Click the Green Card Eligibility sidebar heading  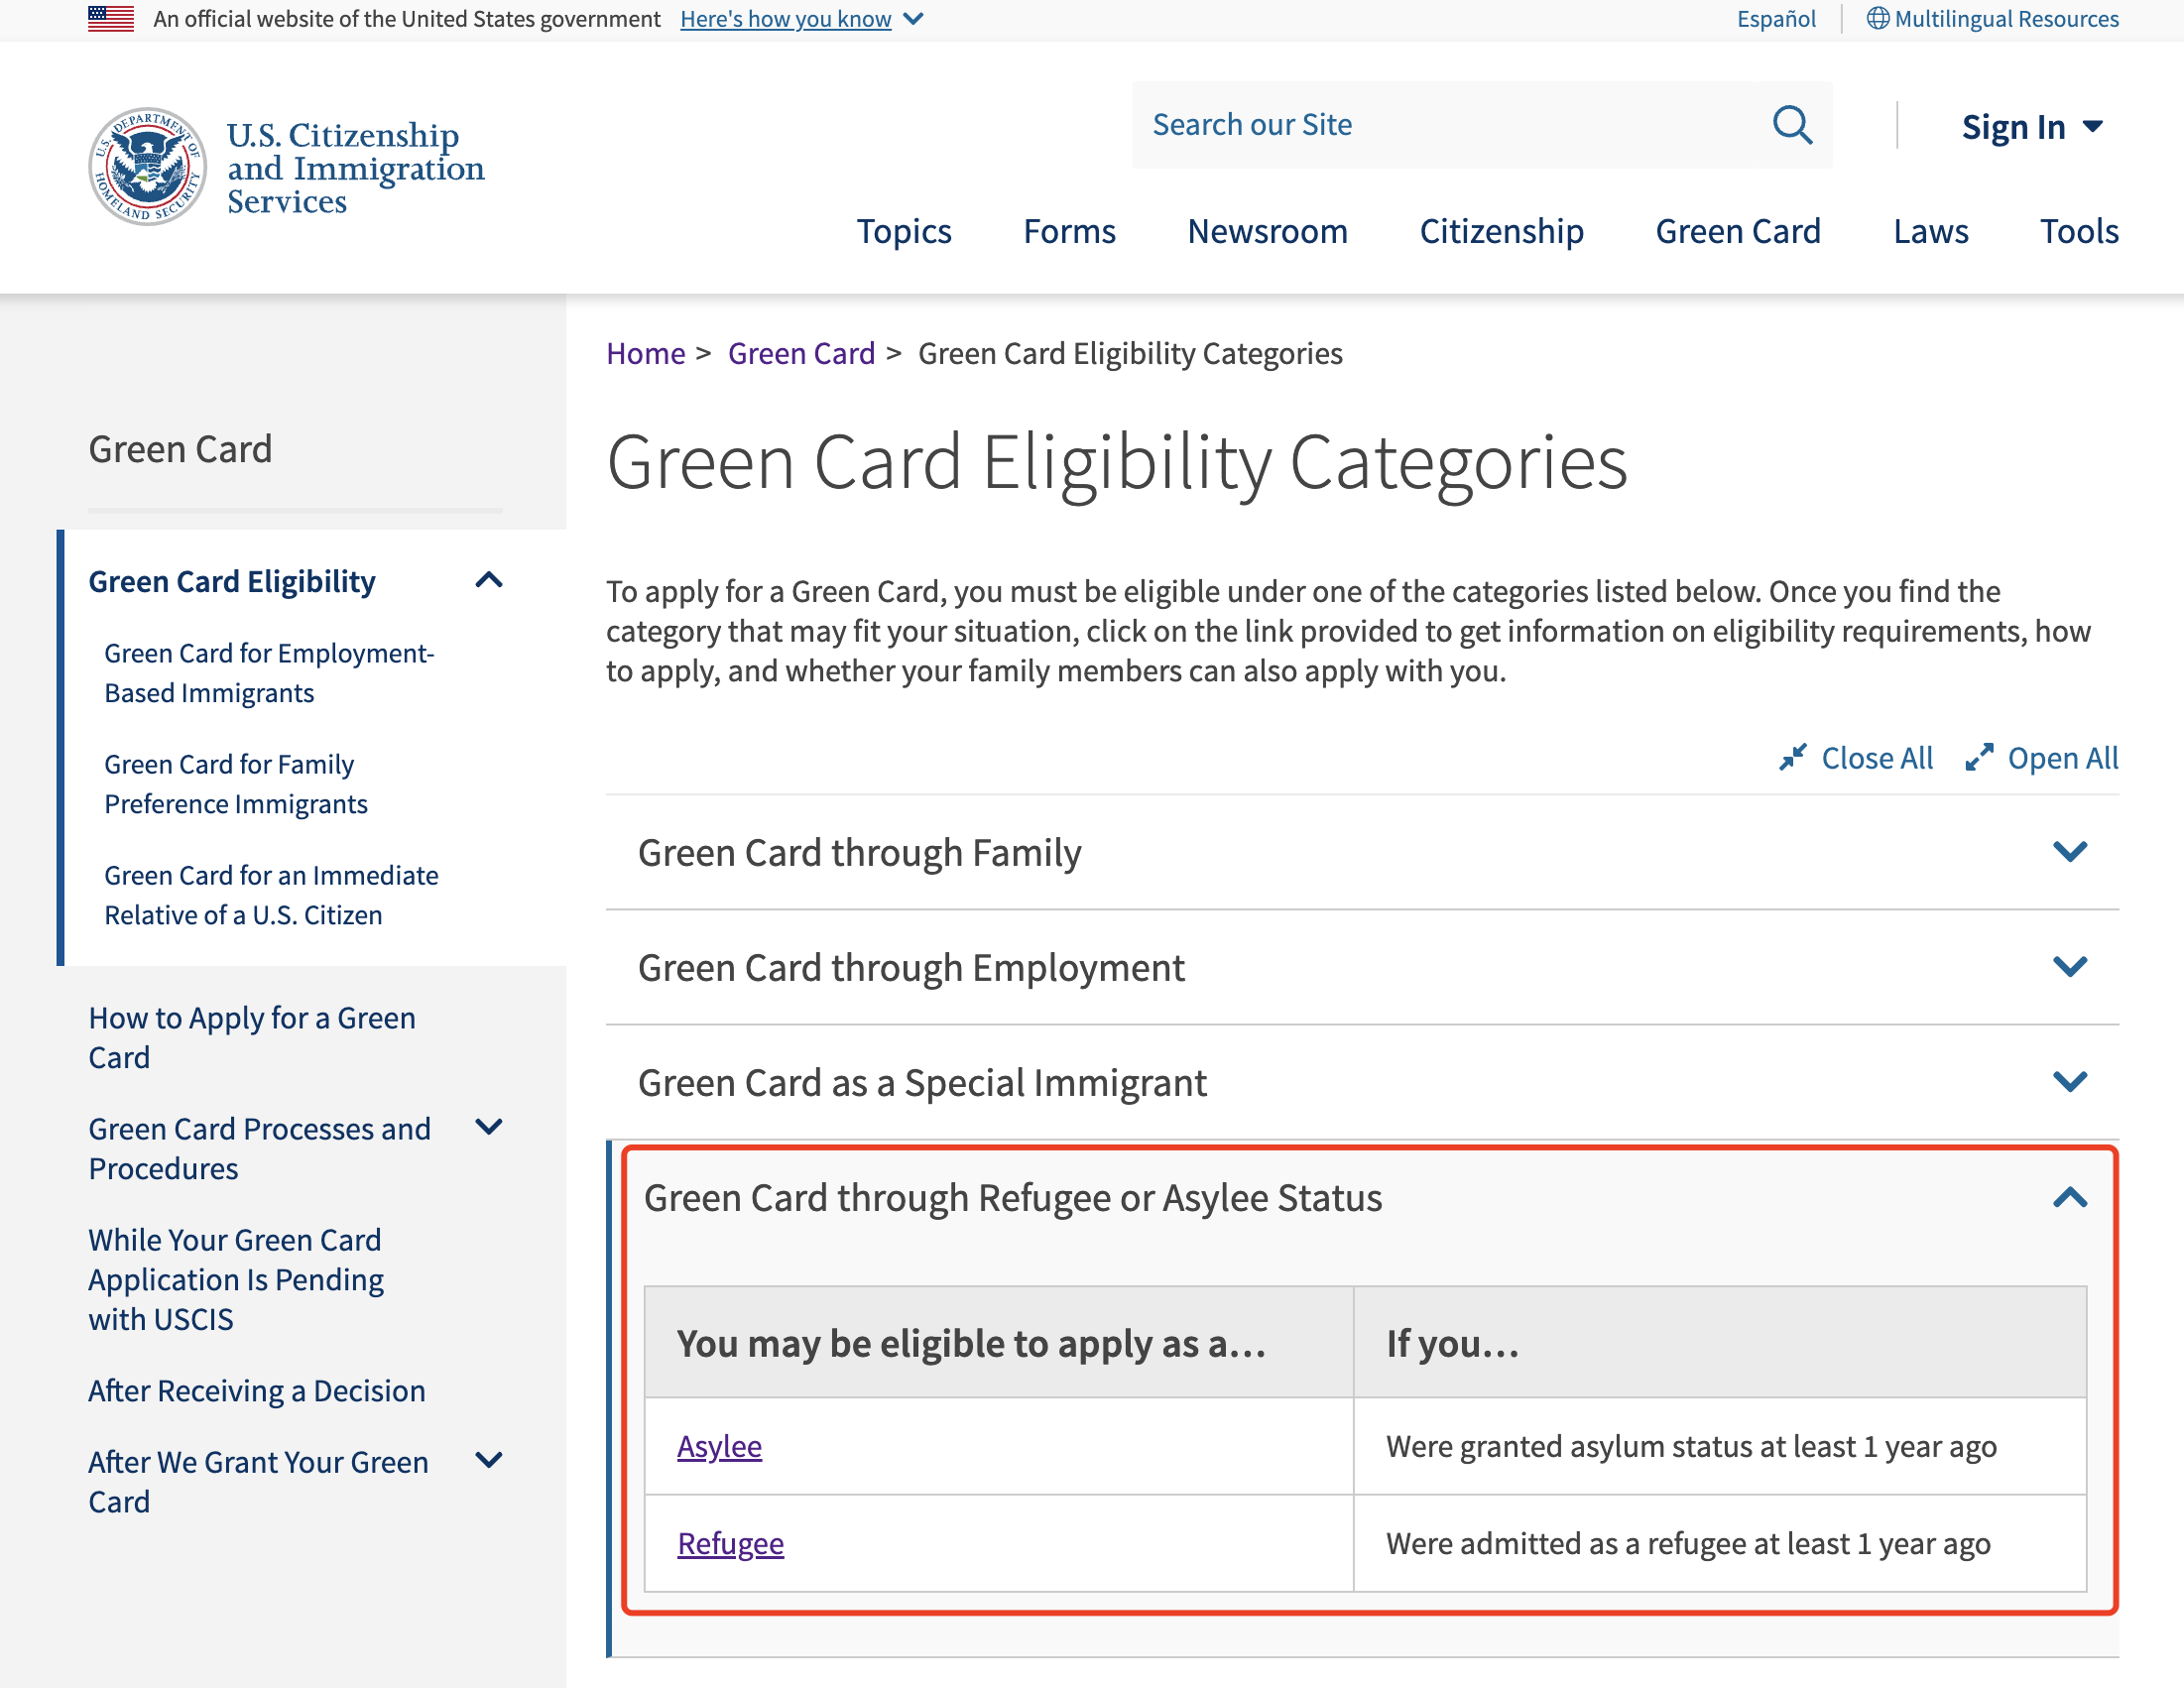click(x=232, y=581)
